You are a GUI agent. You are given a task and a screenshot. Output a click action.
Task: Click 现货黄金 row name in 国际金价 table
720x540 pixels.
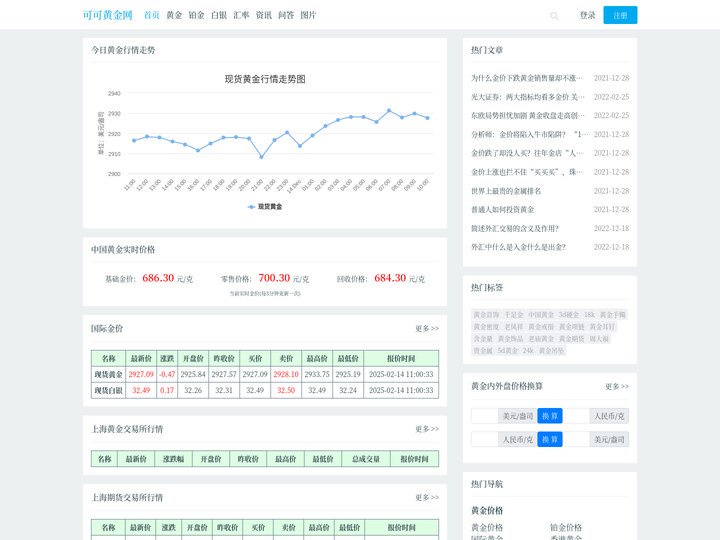tap(108, 374)
